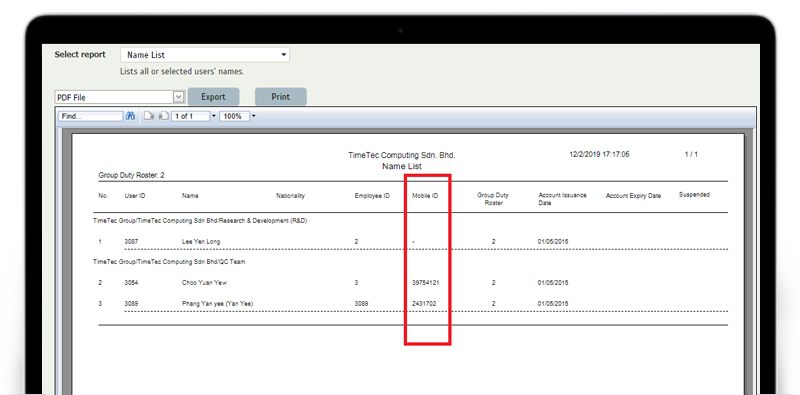Click the Employee ID column header
The image size is (800, 395).
coord(372,196)
